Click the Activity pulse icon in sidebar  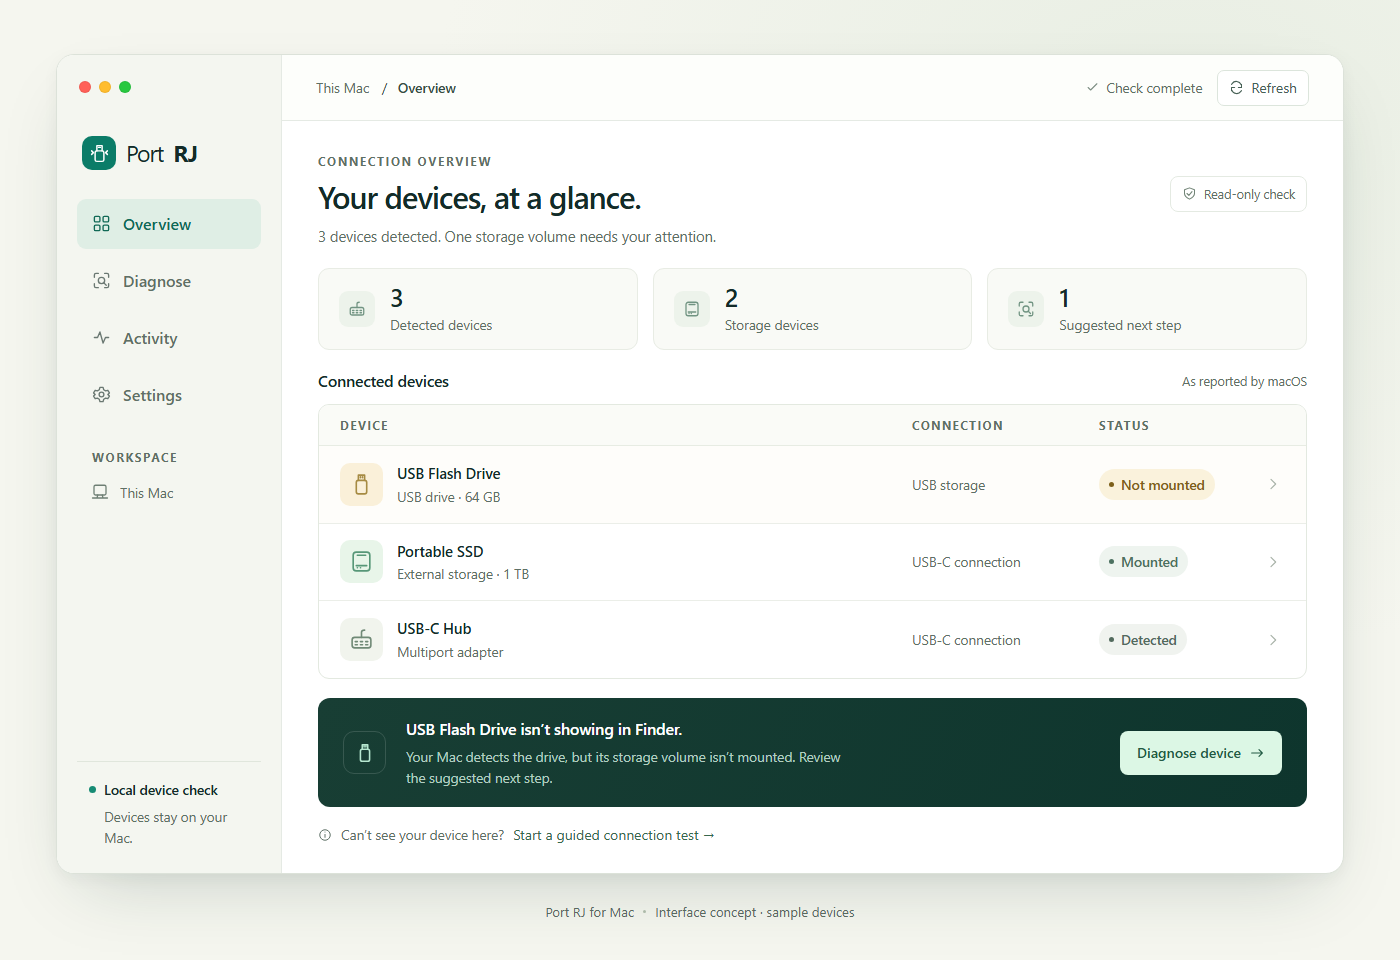point(101,338)
